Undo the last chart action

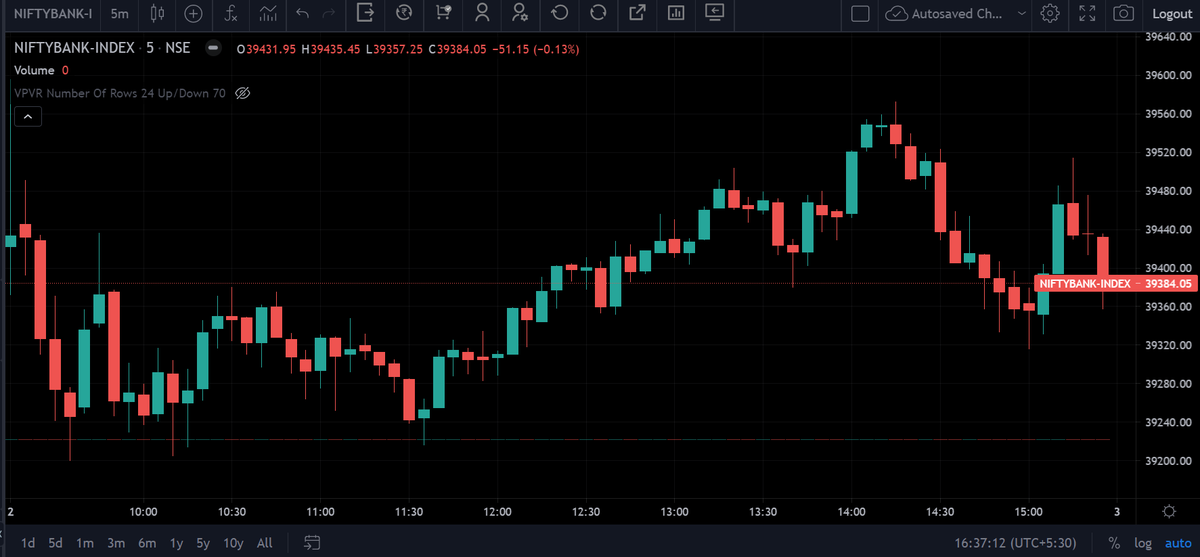[303, 14]
